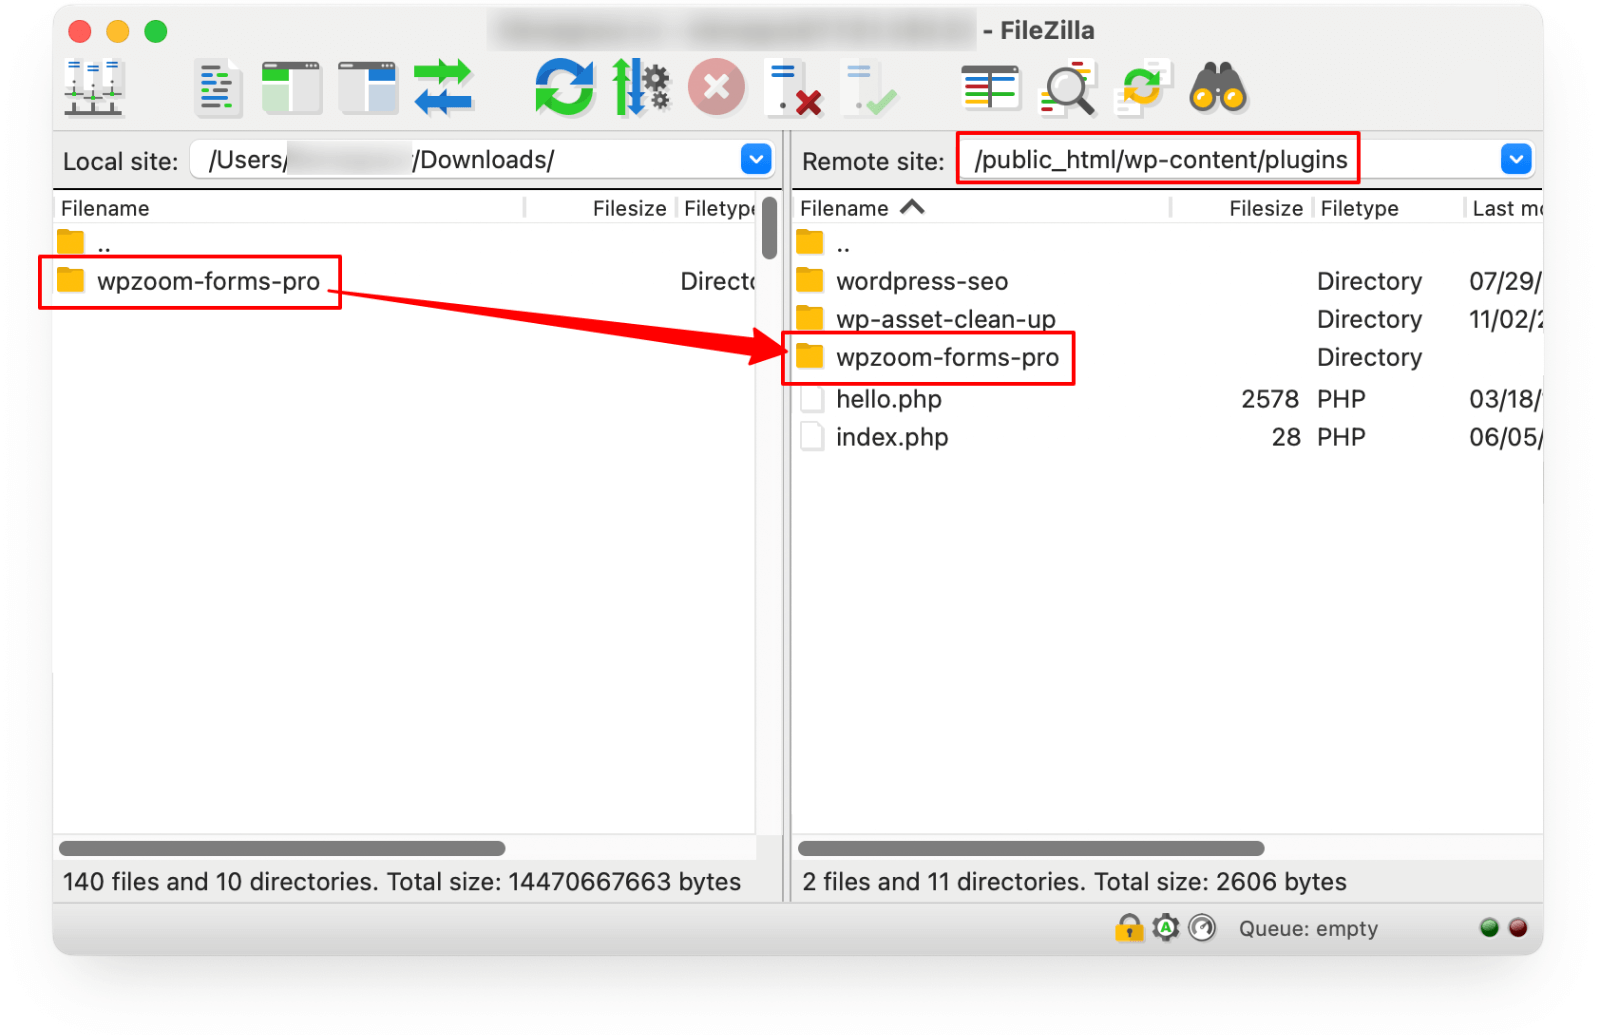Toggle directory comparison magnifier icon

tap(1067, 88)
